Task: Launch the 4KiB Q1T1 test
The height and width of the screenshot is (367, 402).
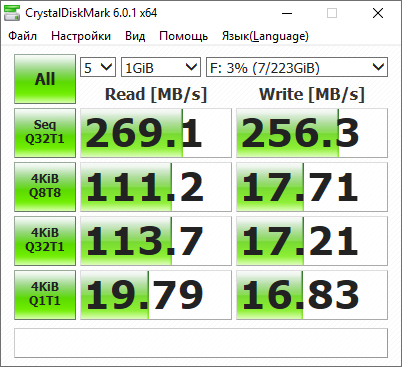Action: click(x=45, y=295)
